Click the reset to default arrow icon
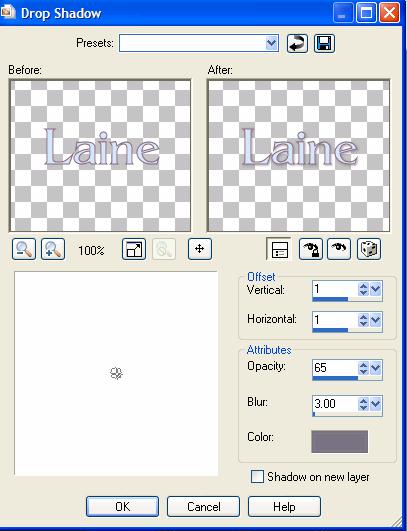Screen dimensions: 407x531 297,43
